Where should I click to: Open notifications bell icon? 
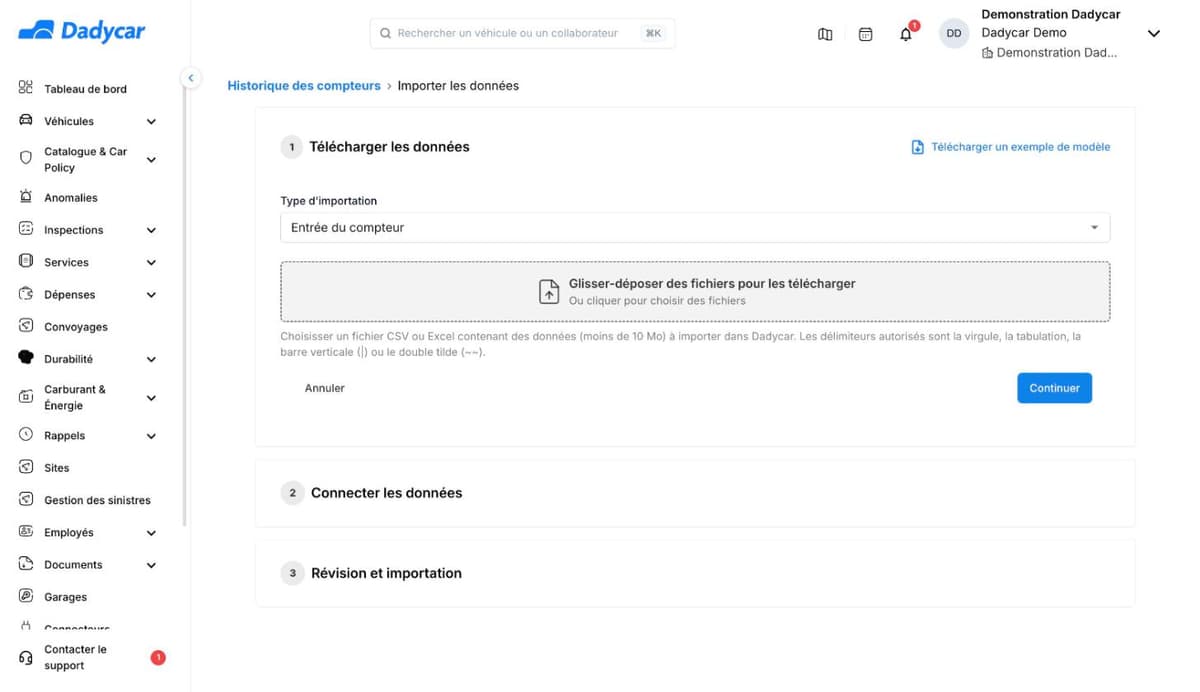pos(906,34)
